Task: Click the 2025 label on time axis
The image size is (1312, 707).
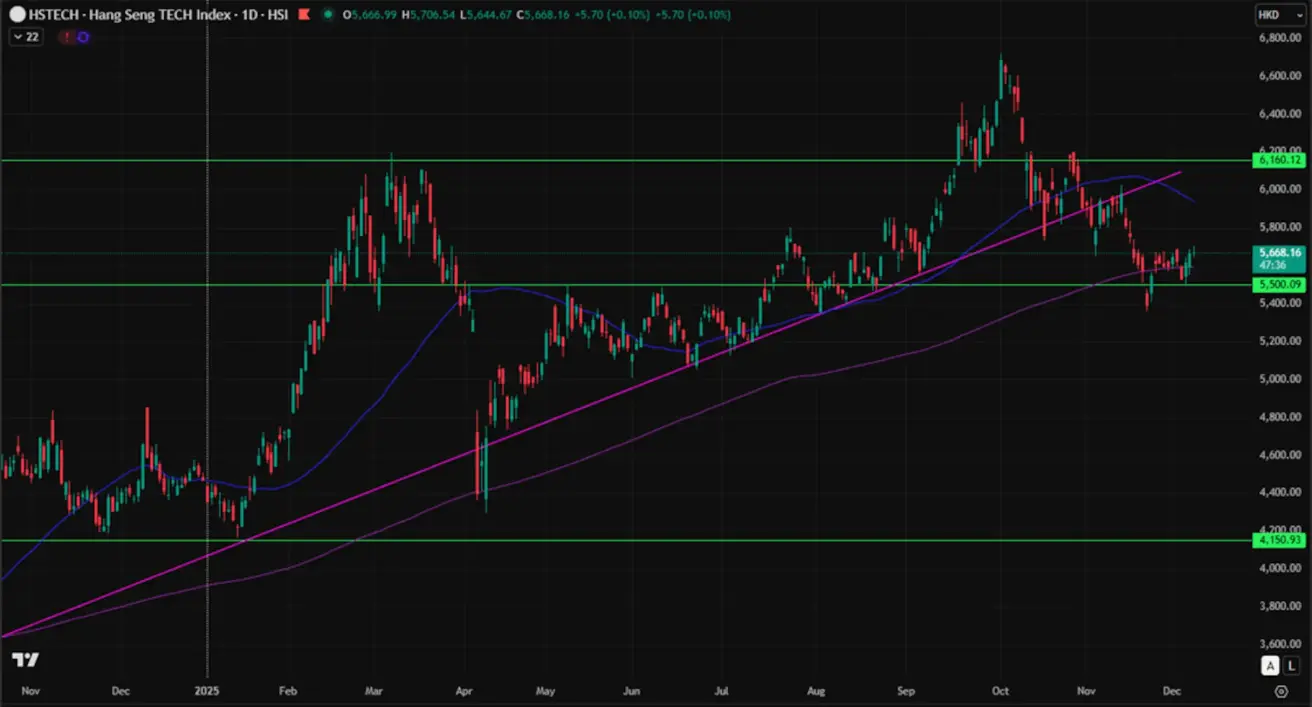Action: (207, 690)
